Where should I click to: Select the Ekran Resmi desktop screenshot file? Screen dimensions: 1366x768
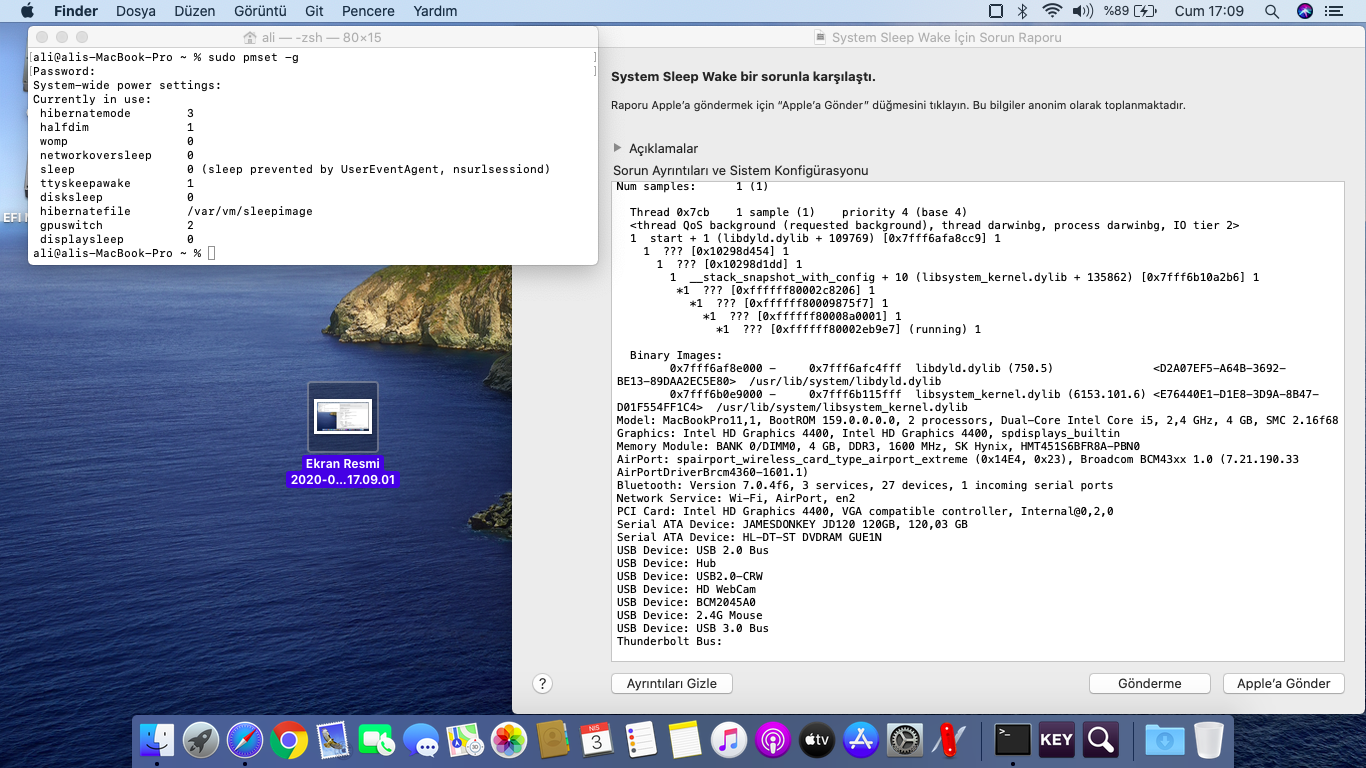coord(343,417)
